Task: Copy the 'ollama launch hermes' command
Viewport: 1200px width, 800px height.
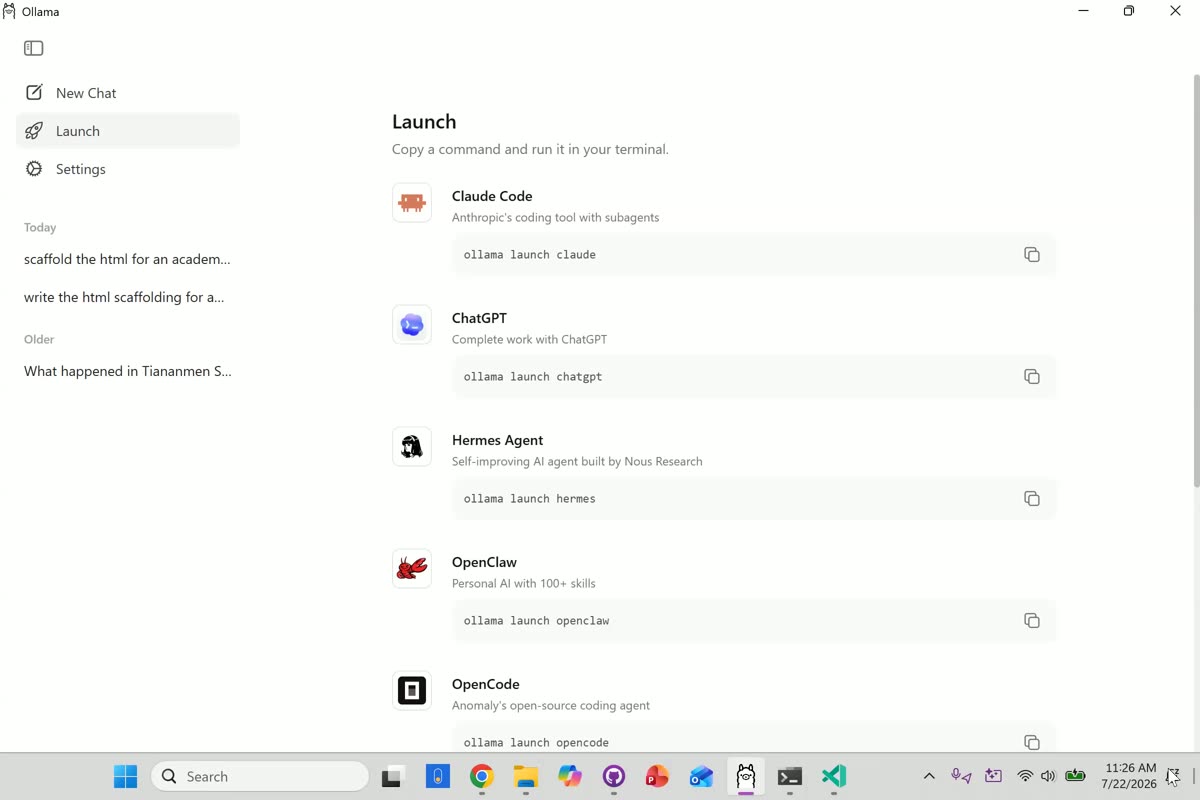Action: coord(1032,499)
